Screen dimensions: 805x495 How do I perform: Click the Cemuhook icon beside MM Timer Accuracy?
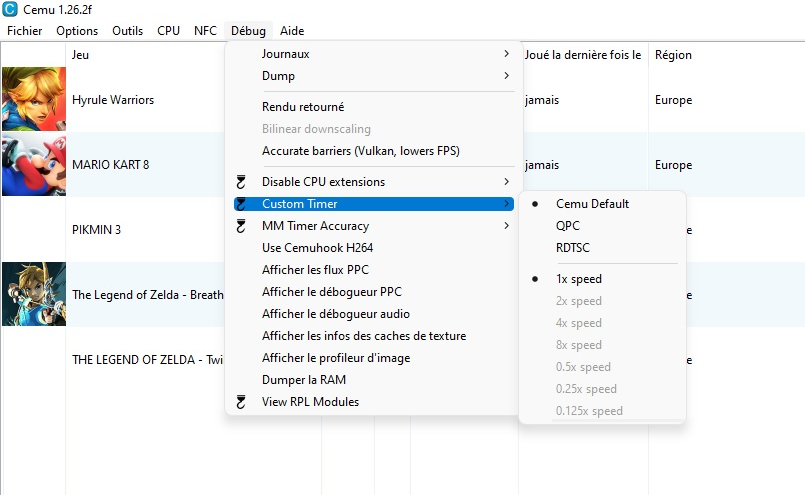(x=240, y=226)
